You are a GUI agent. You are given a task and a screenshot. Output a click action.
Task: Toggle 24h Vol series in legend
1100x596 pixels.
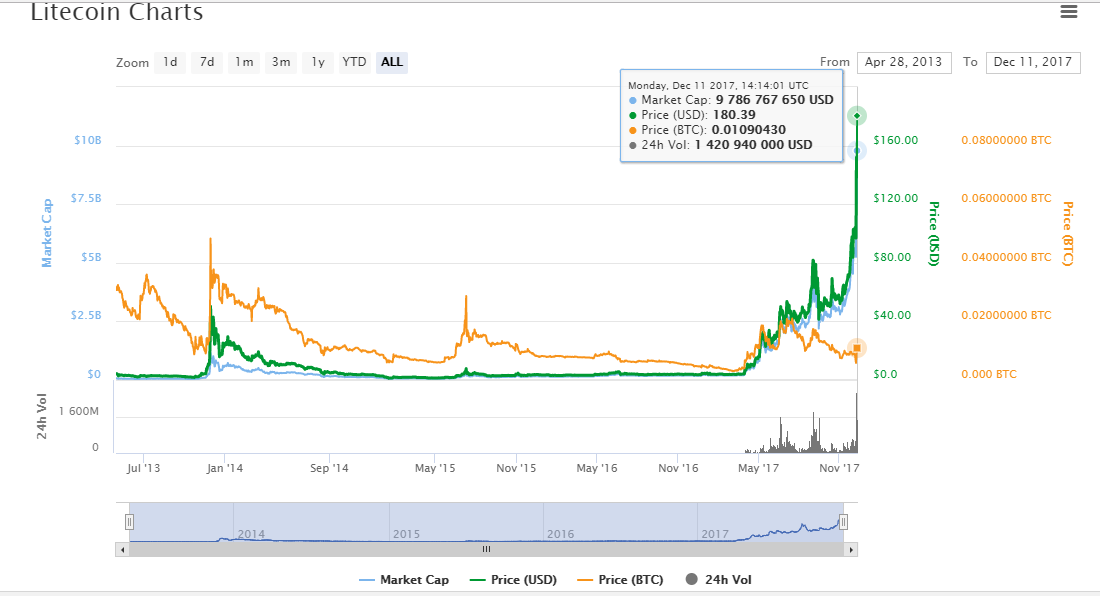coord(718,580)
